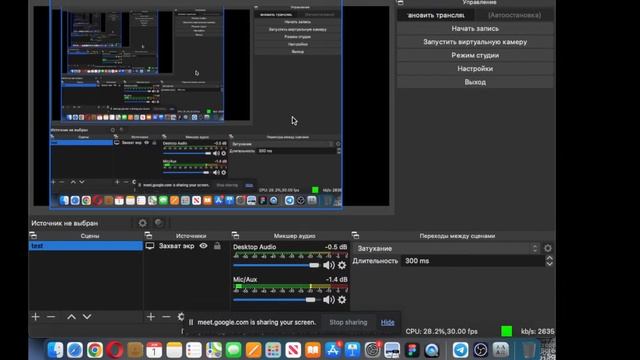Select the Захват экр source row
640x360 pixels.
point(186,246)
